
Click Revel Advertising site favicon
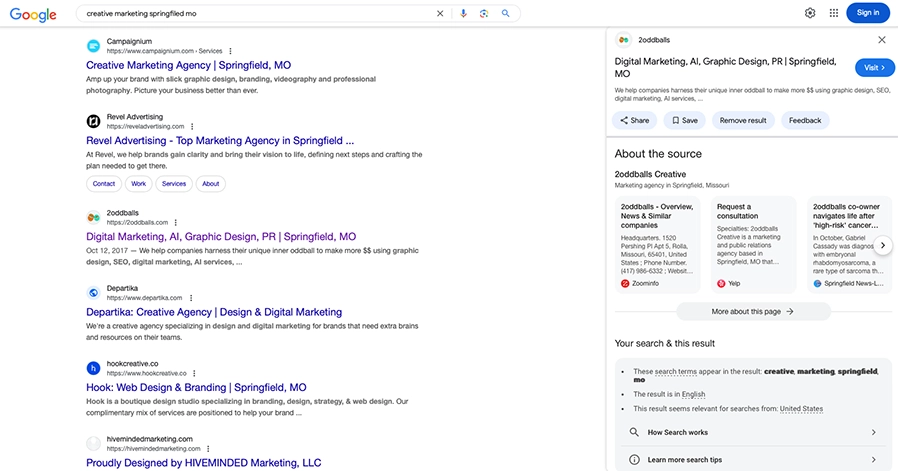pos(93,121)
